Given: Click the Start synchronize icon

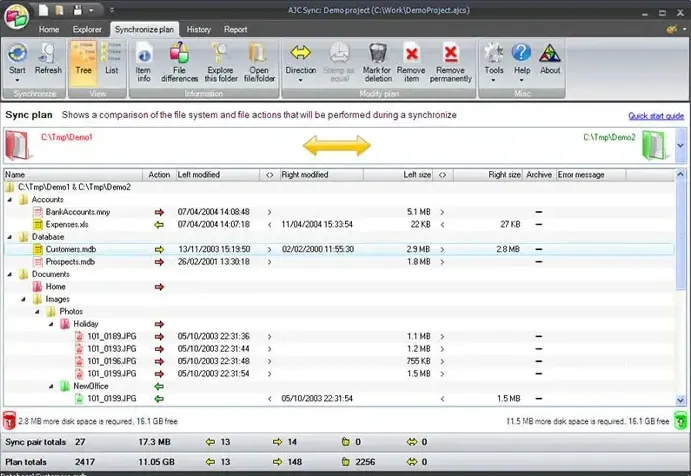Looking at the screenshot, I should tap(17, 54).
